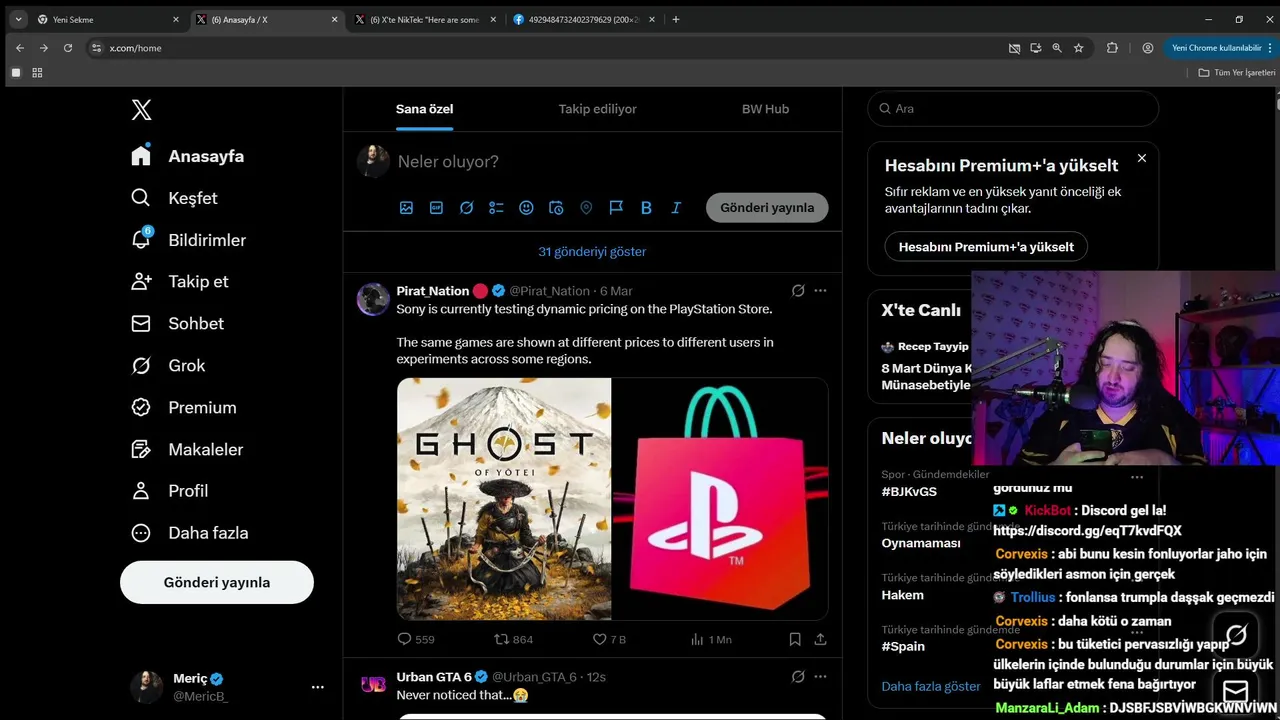This screenshot has width=1280, height=720.
Task: Open Urban GTA 6 profile name
Action: point(434,677)
